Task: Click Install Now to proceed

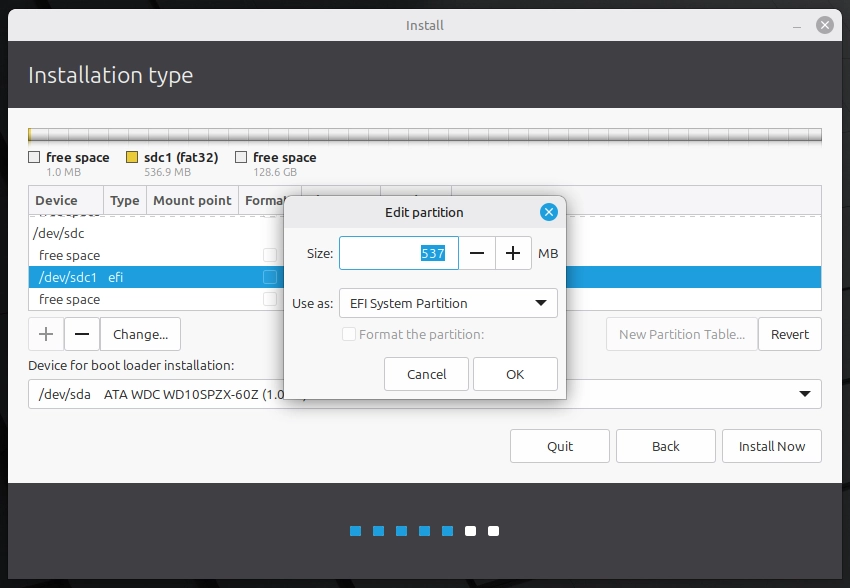Action: [x=771, y=446]
